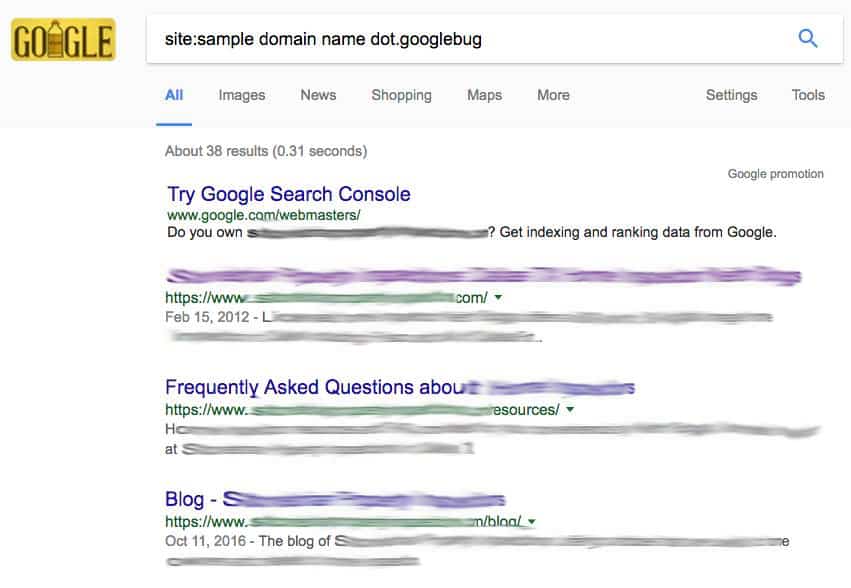Focus the search query input field
This screenshot has height=588, width=851.
pos(467,39)
